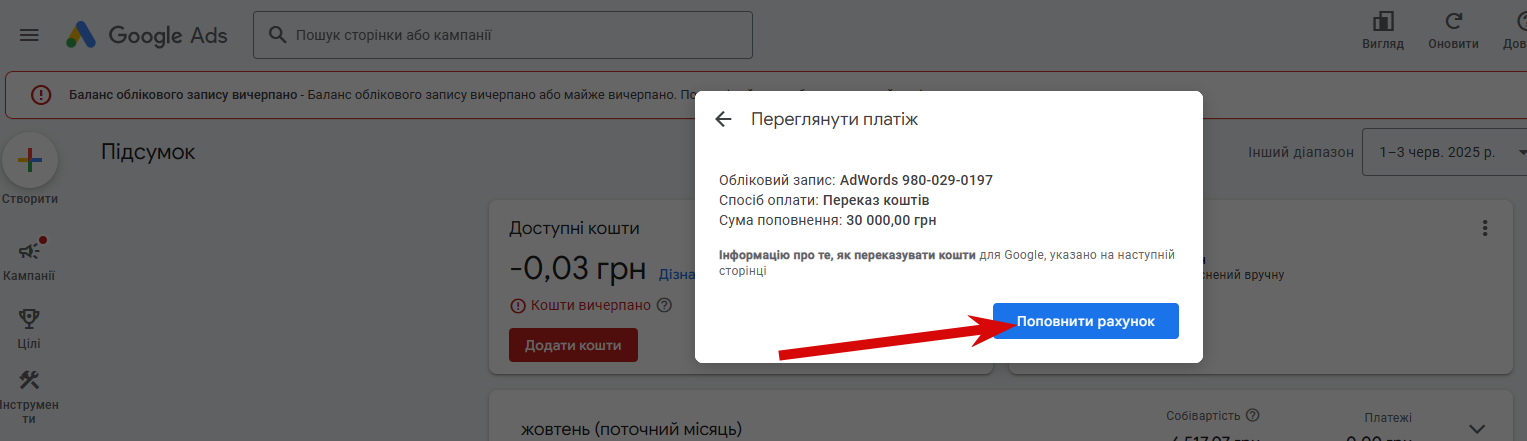
Task: Open Цілі in the sidebar
Action: click(x=29, y=328)
